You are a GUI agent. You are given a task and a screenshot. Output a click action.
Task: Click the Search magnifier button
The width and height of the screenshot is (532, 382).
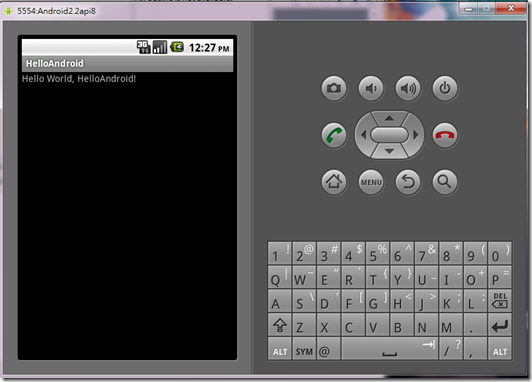(445, 182)
